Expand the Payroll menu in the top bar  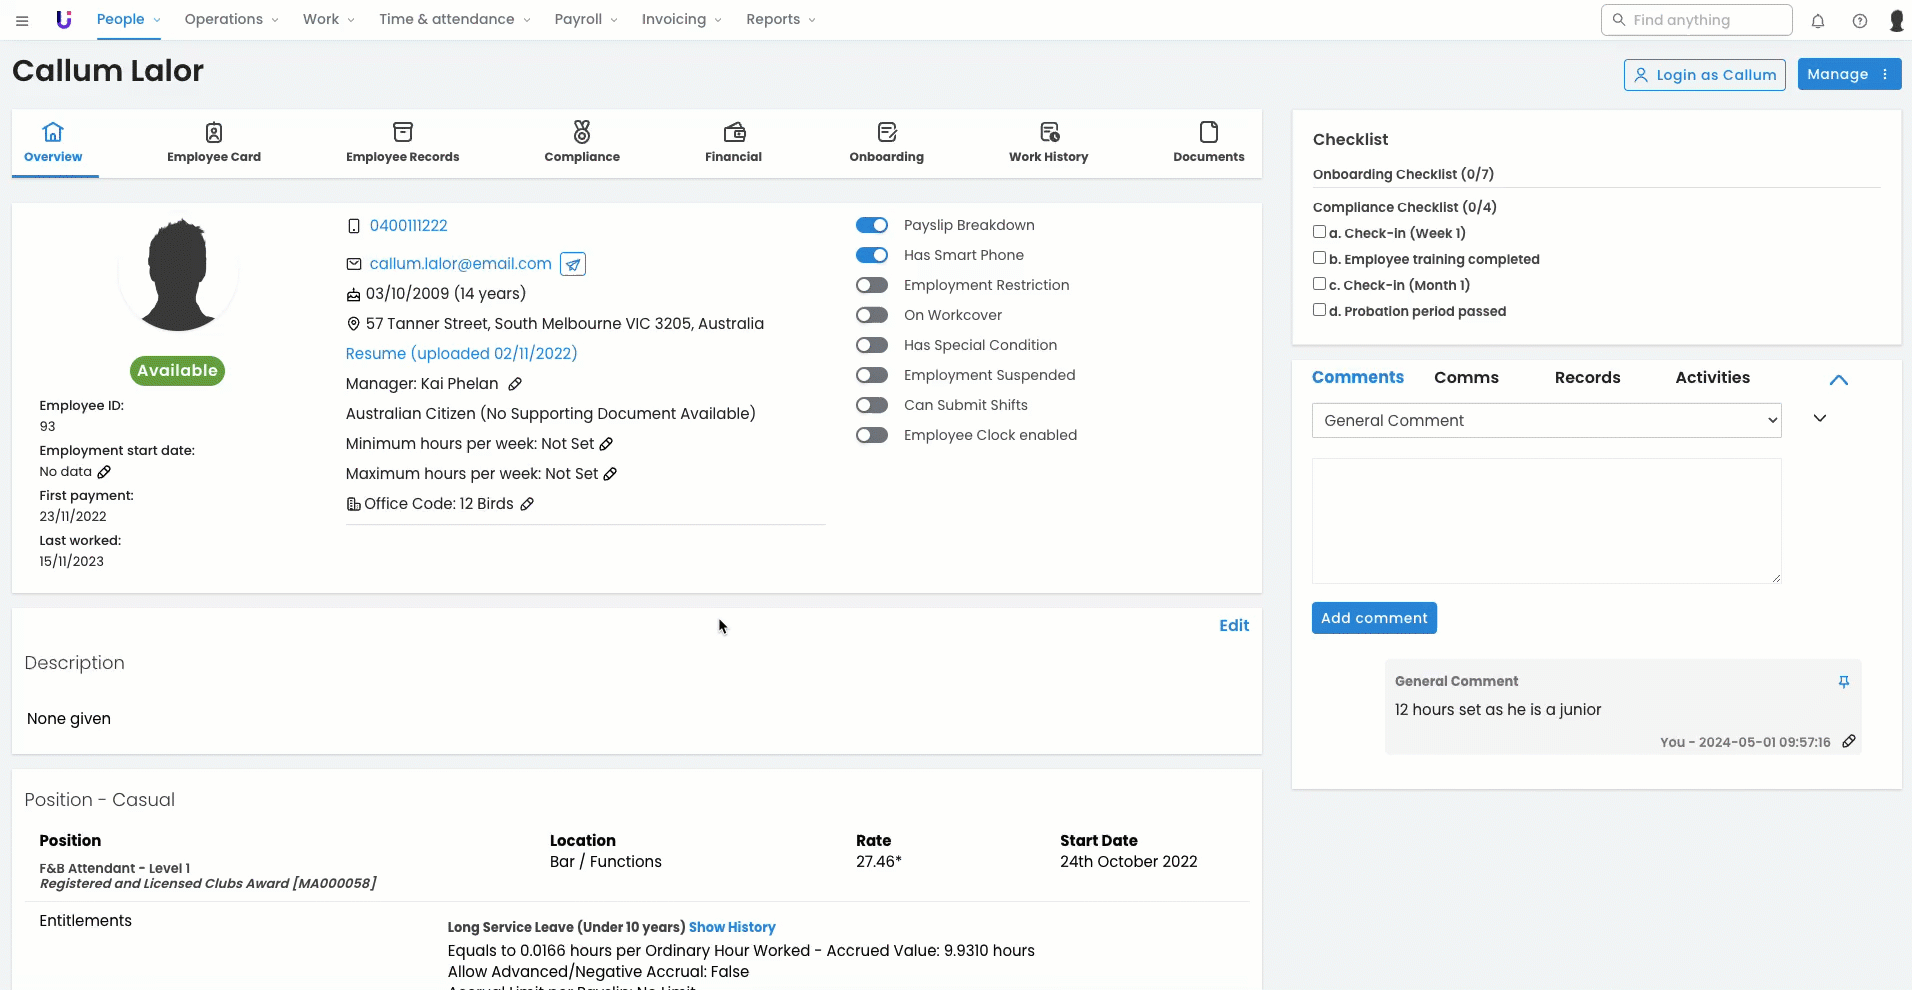click(x=586, y=20)
